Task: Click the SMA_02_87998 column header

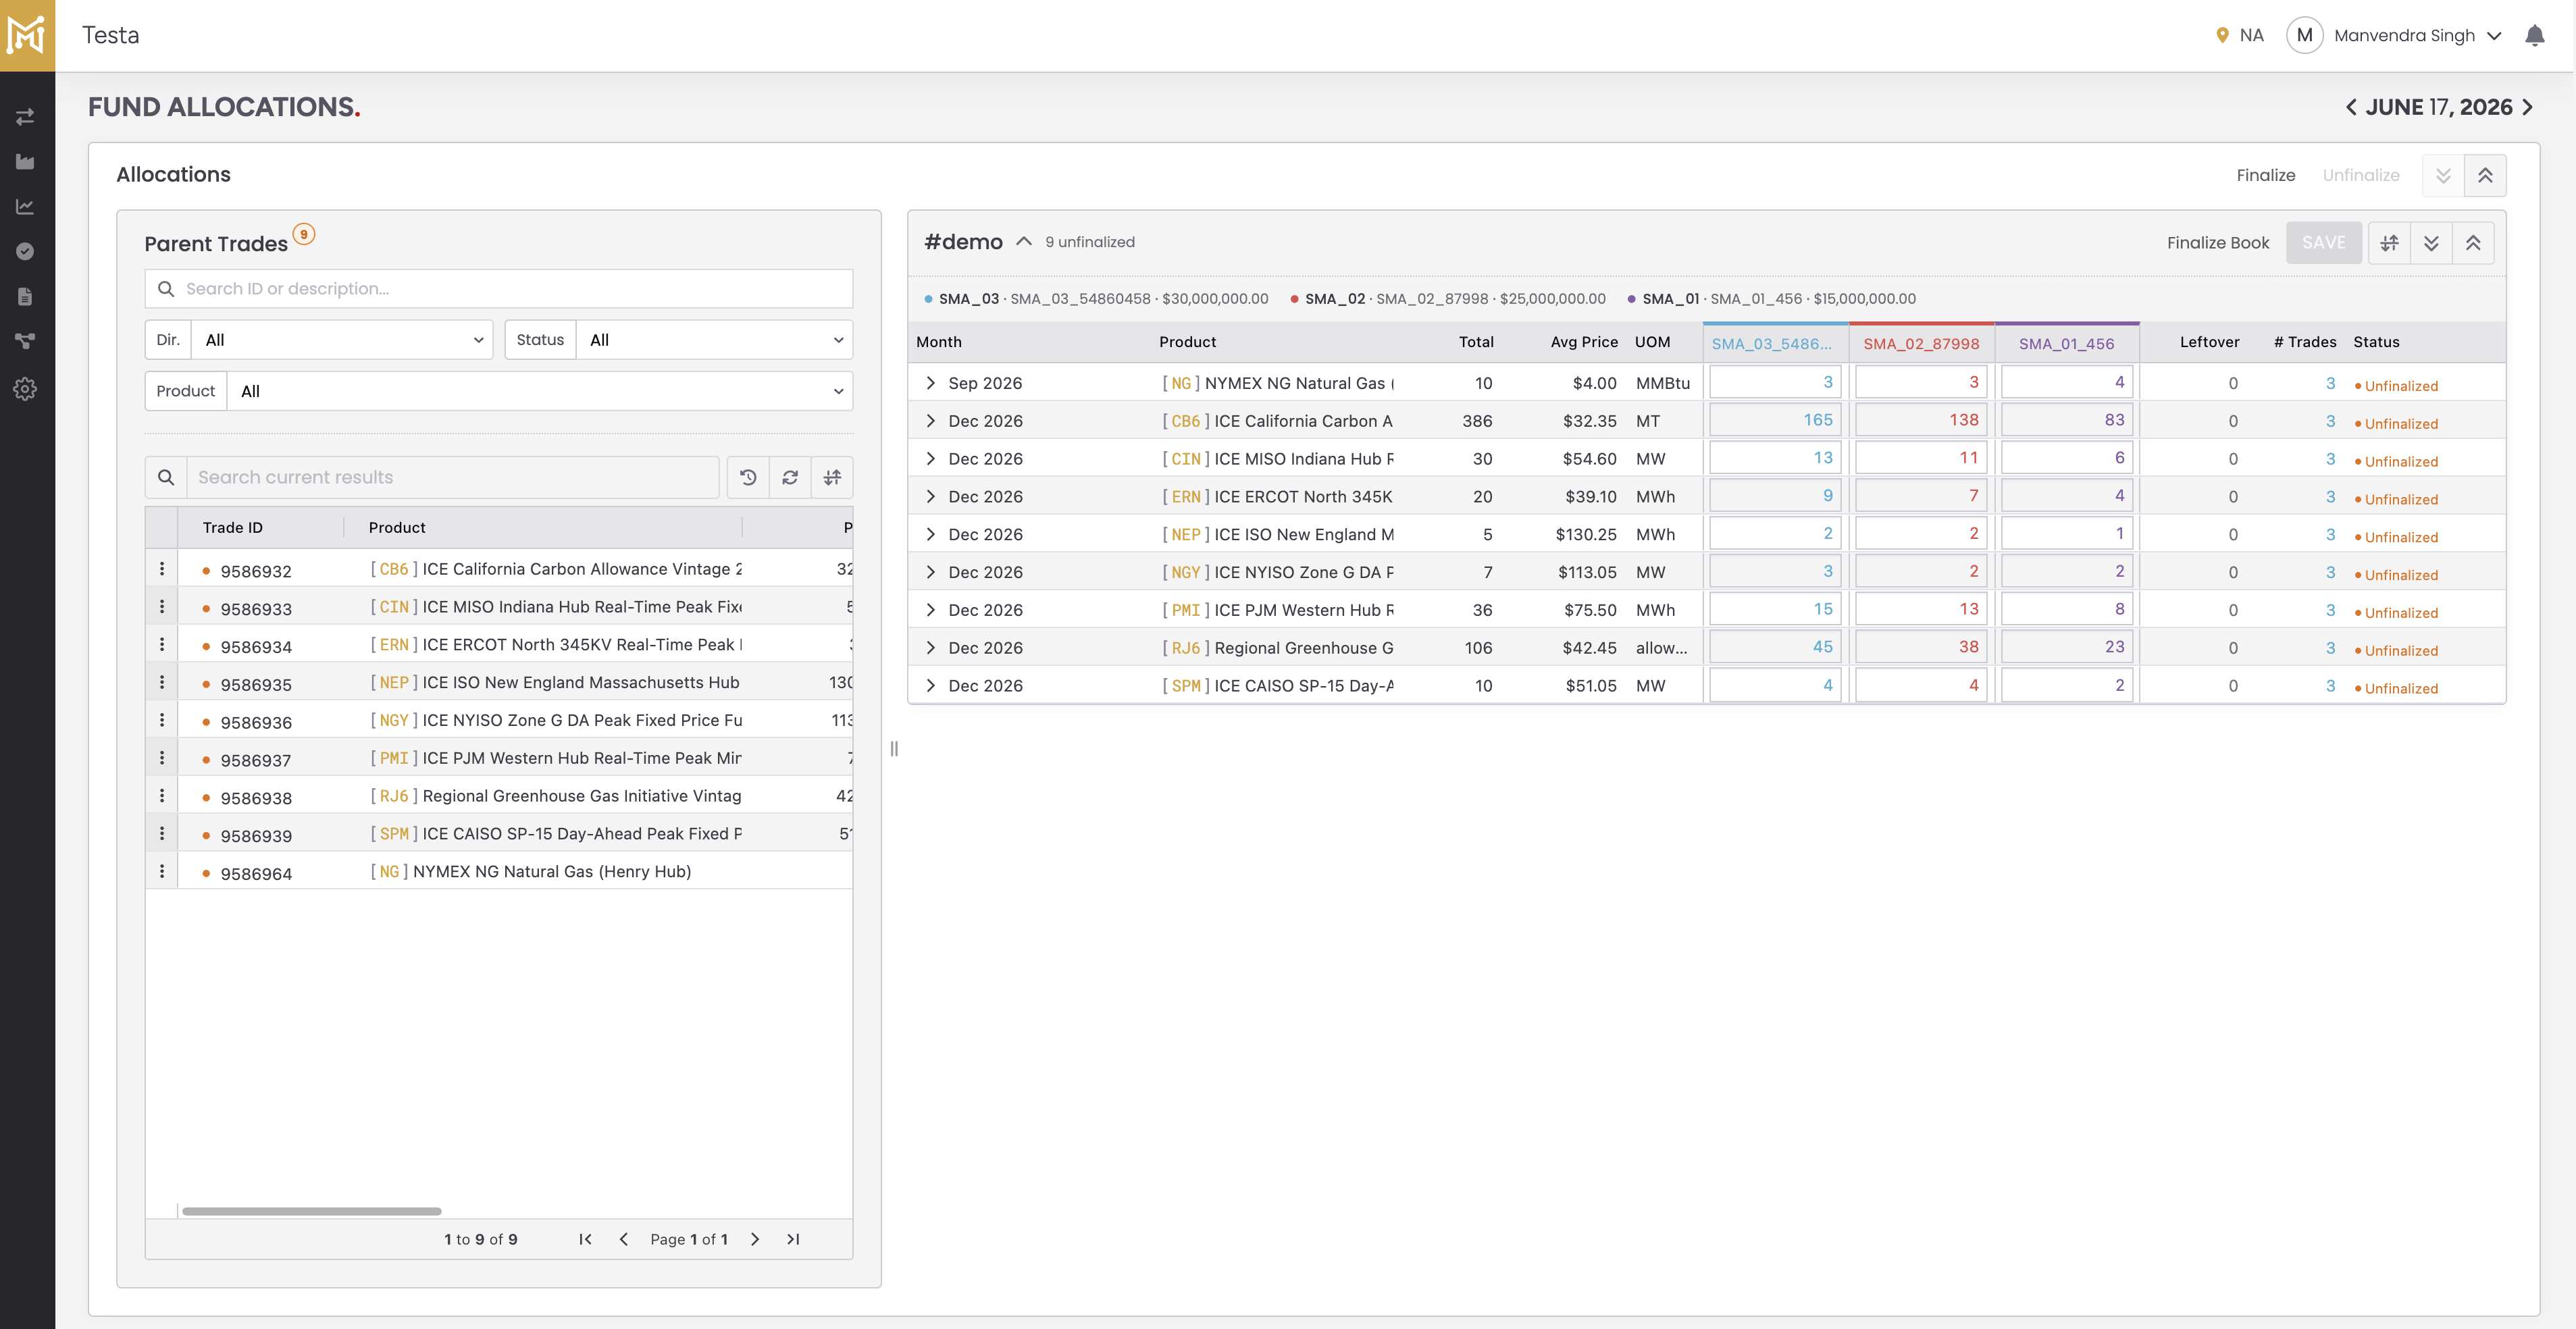Action: (x=1921, y=343)
